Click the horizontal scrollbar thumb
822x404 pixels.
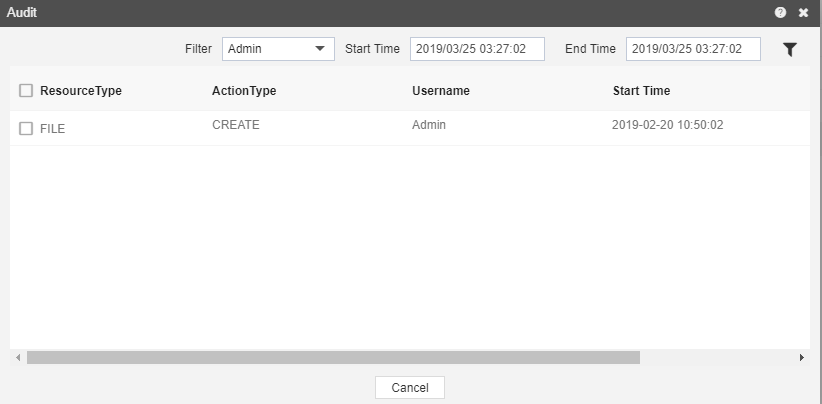(x=333, y=357)
